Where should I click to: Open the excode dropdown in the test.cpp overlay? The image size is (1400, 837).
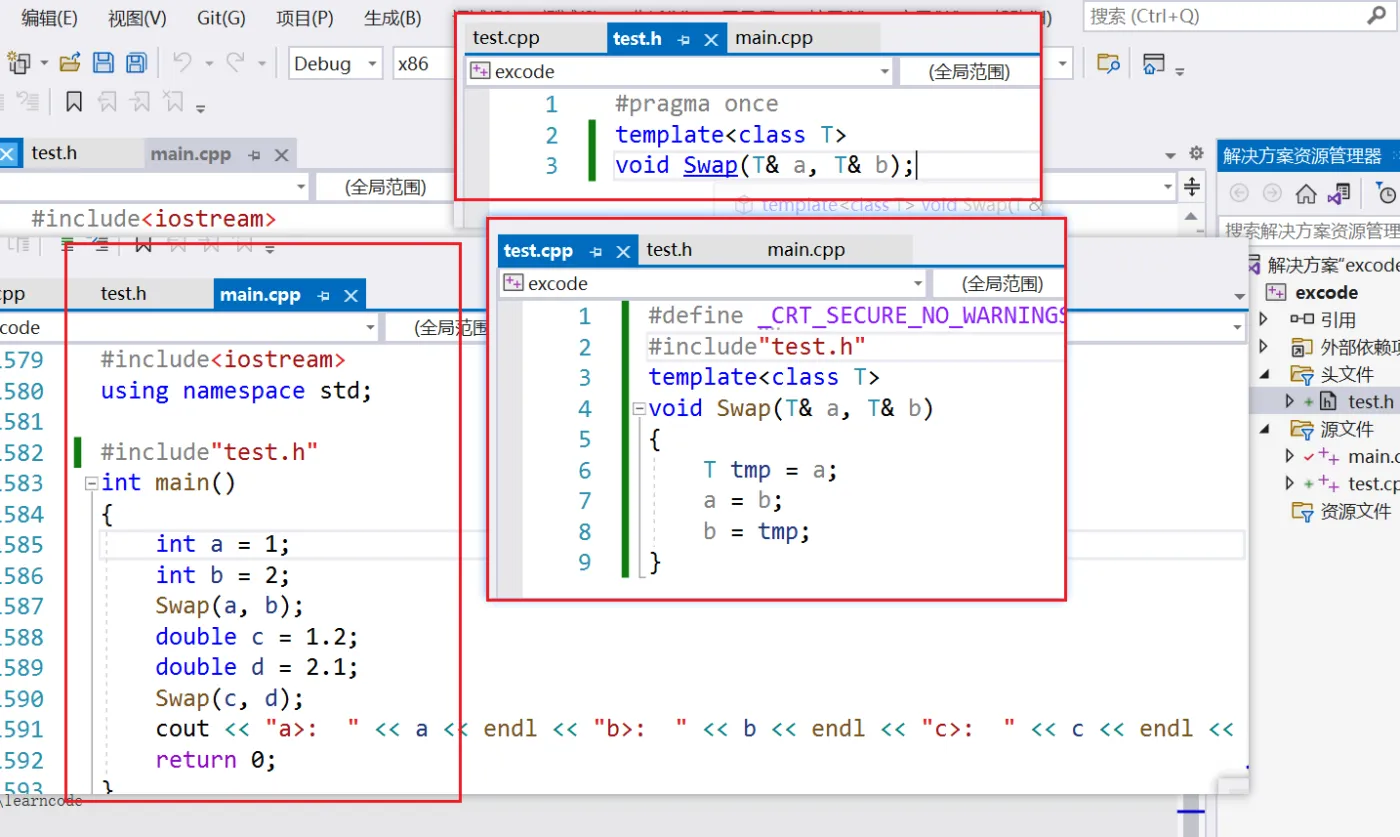711,283
